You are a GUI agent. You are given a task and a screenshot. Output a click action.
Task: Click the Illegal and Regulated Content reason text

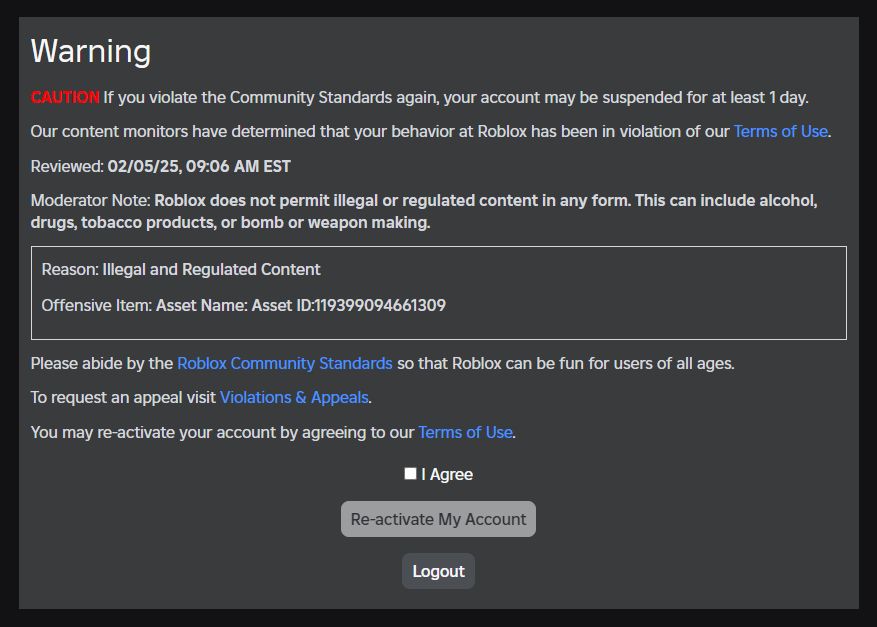(x=211, y=269)
